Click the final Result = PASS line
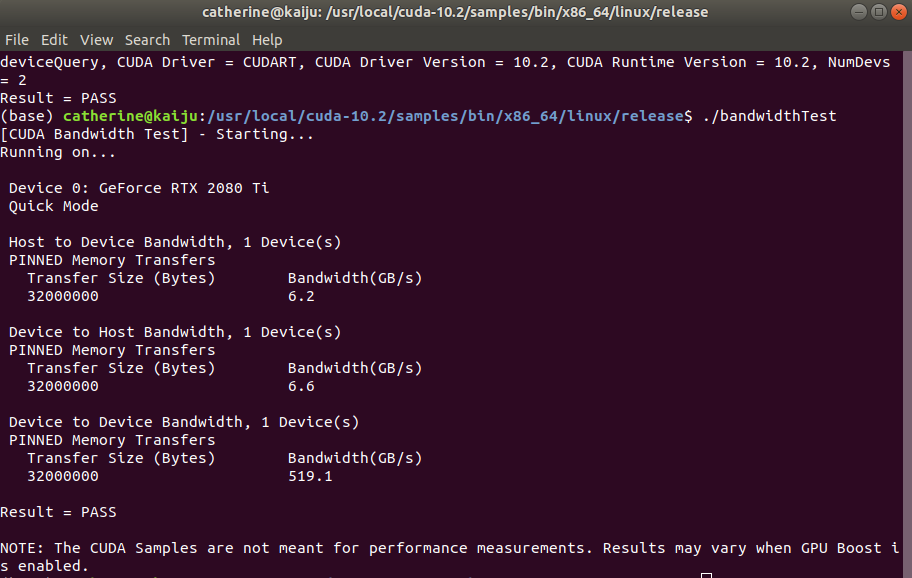Image resolution: width=912 pixels, height=578 pixels. pos(58,512)
